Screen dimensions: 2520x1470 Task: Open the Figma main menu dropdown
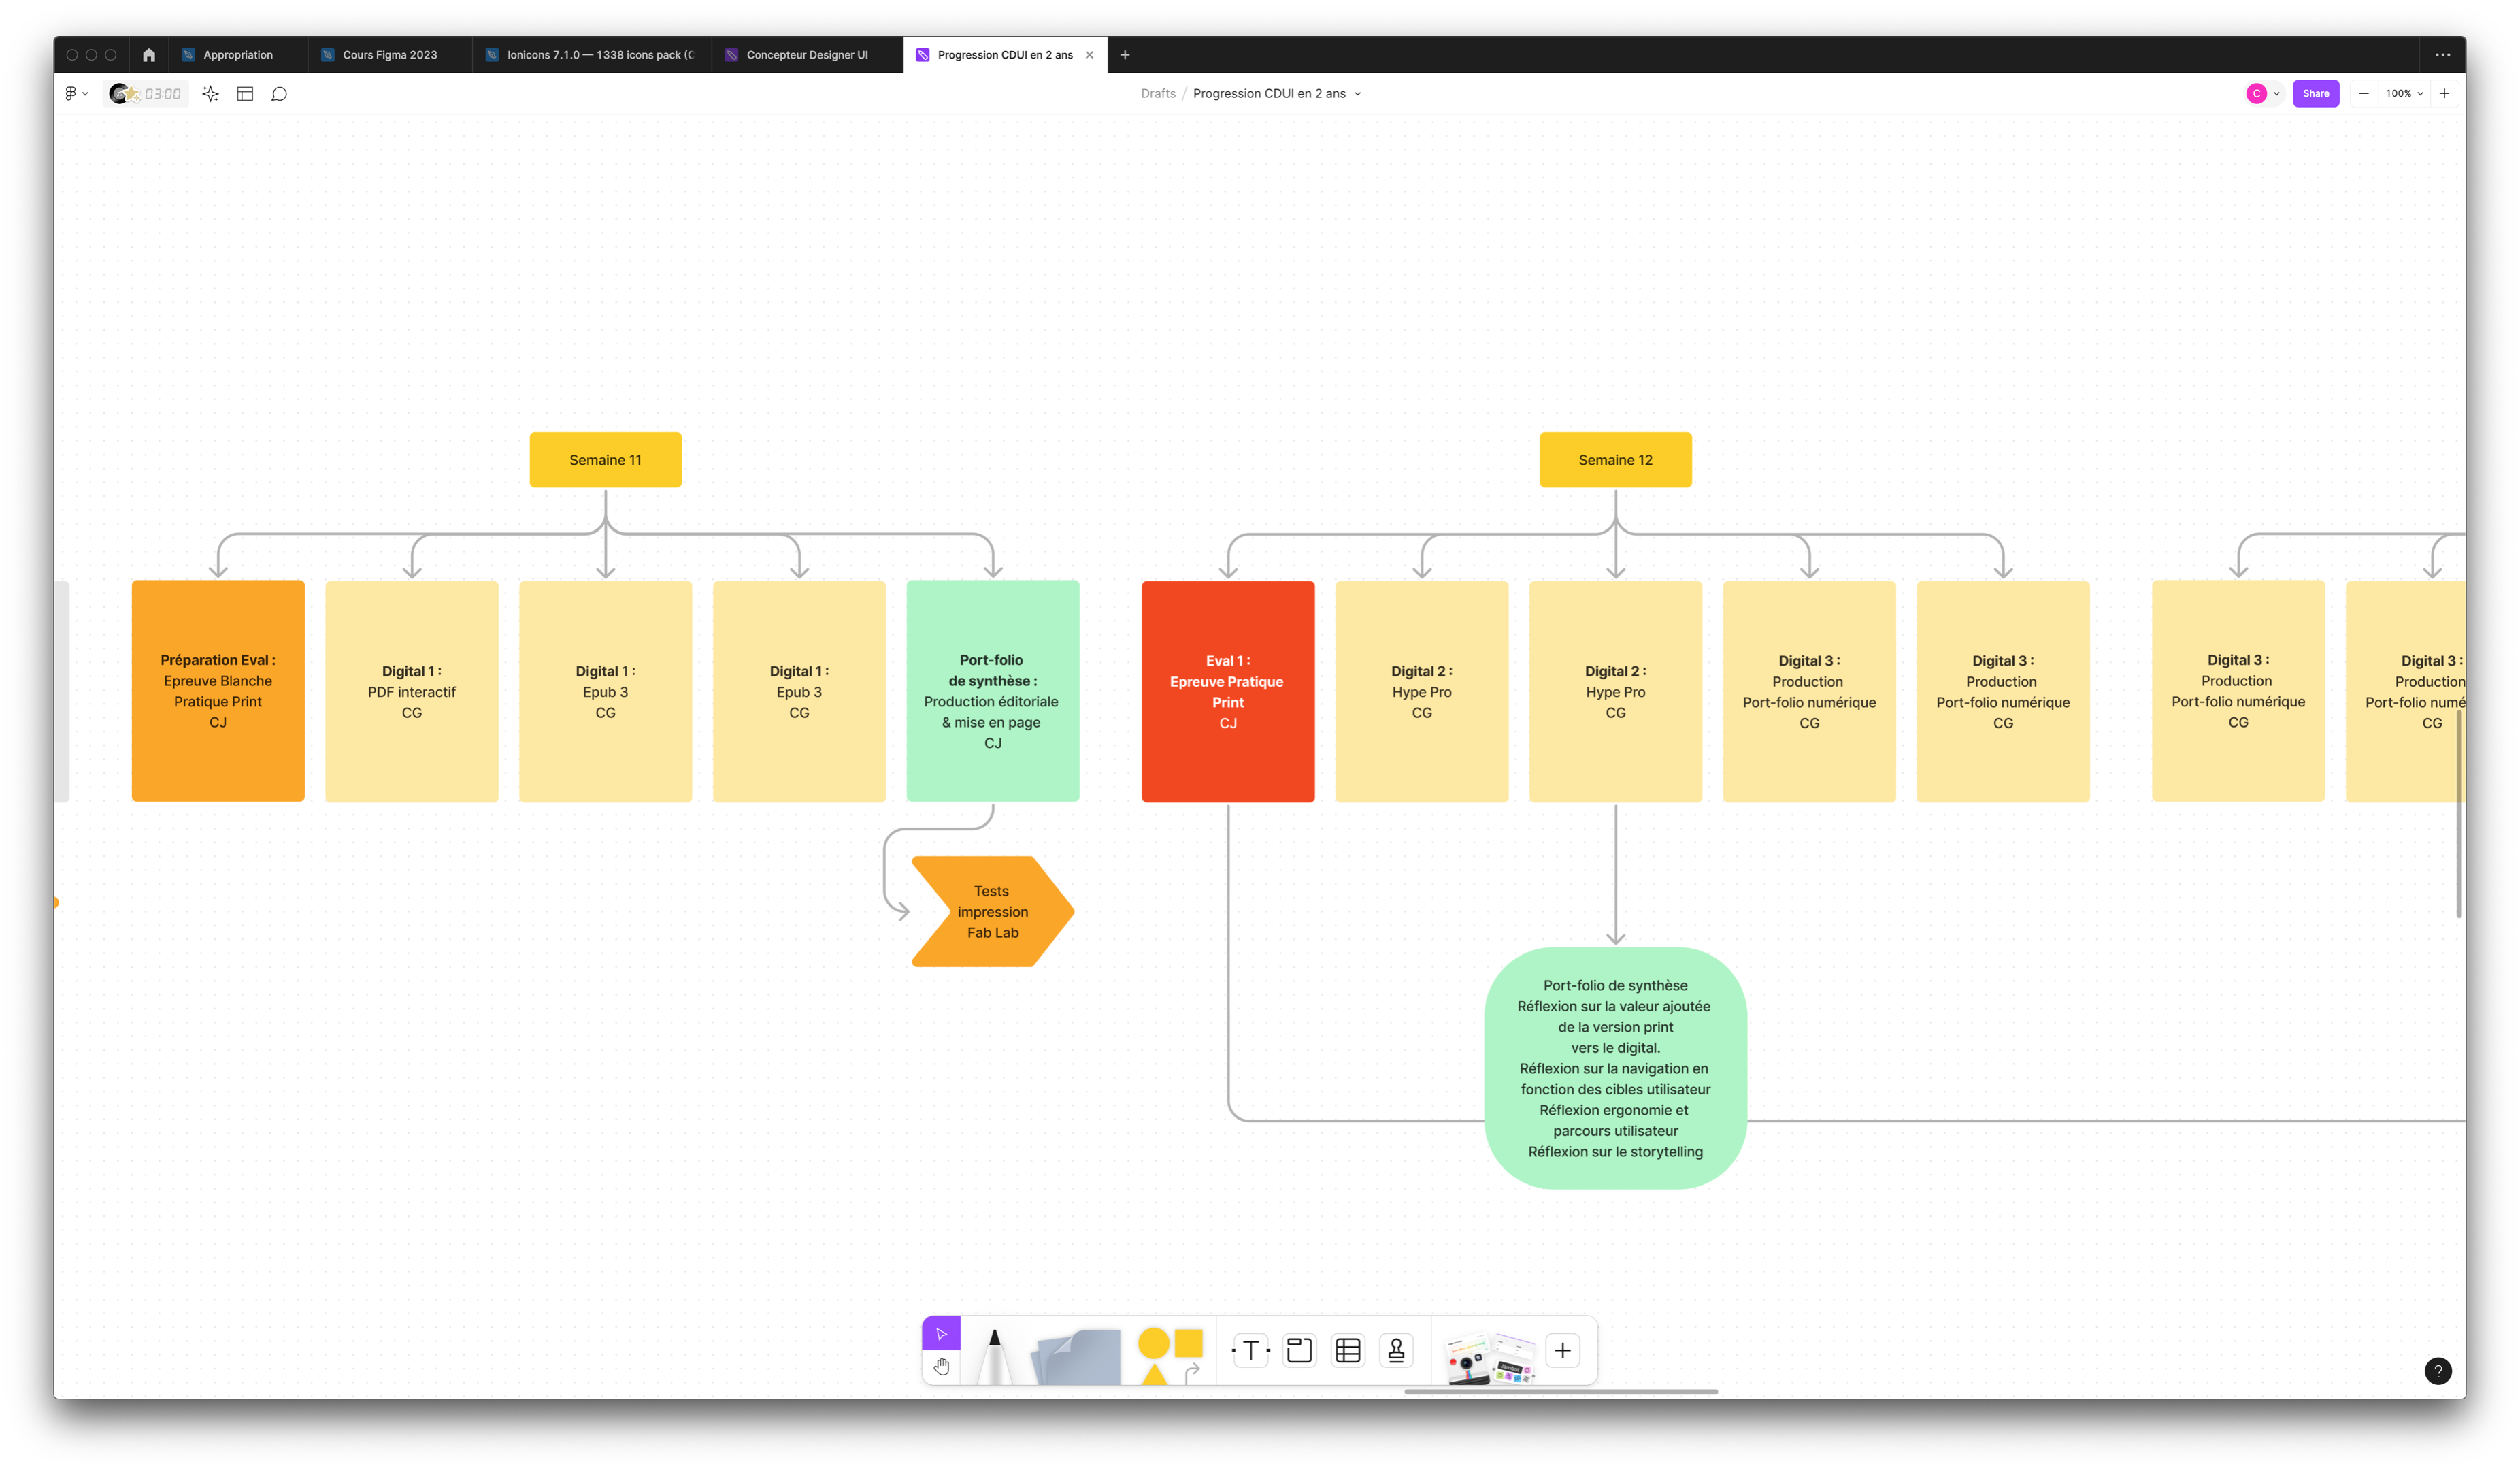point(76,94)
